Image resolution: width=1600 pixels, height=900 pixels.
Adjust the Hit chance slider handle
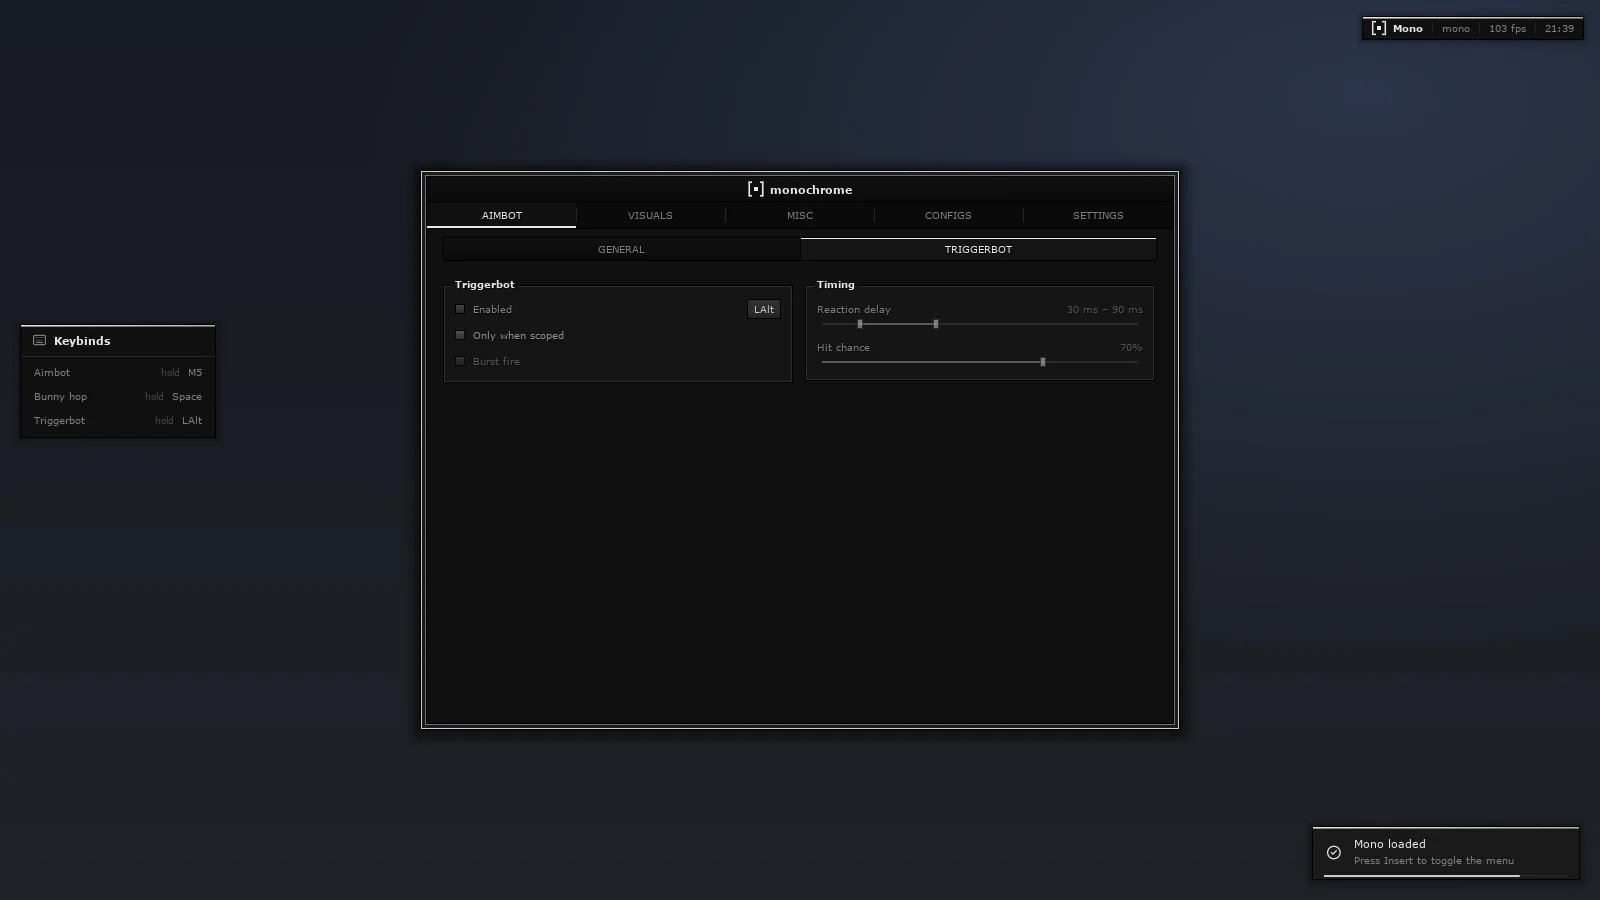[x=1043, y=362]
